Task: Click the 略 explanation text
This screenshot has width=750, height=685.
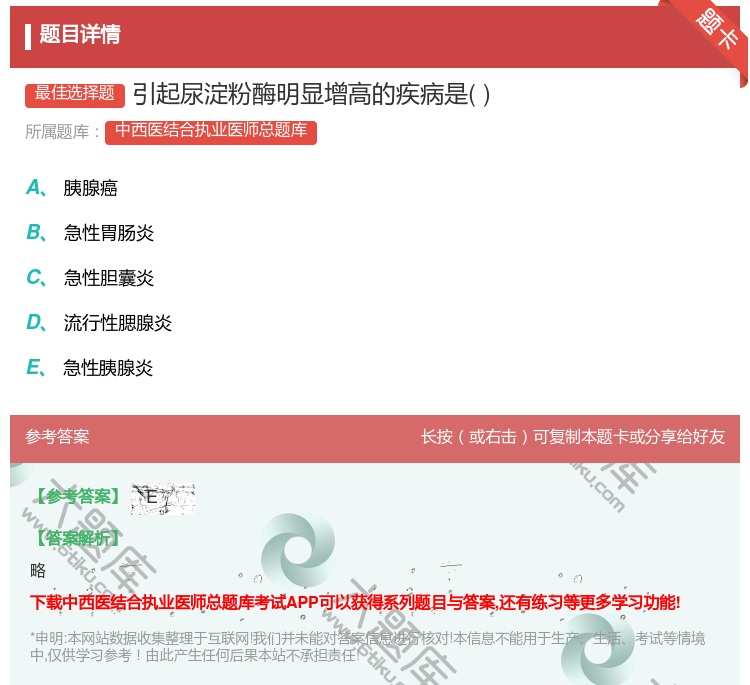Action: click(x=38, y=571)
